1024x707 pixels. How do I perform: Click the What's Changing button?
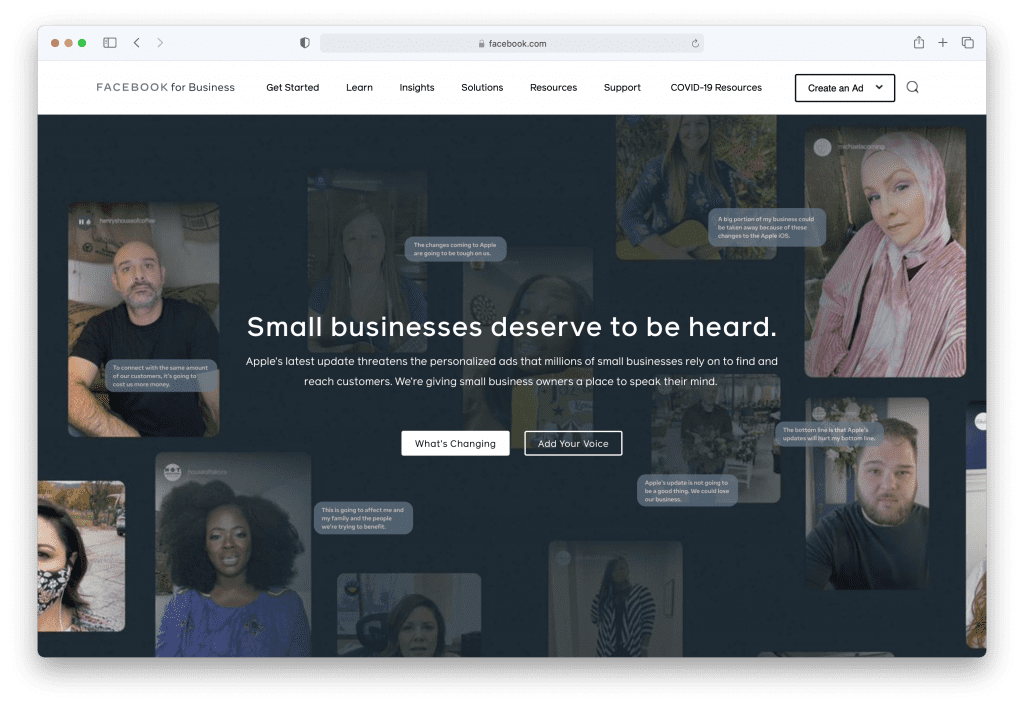455,443
